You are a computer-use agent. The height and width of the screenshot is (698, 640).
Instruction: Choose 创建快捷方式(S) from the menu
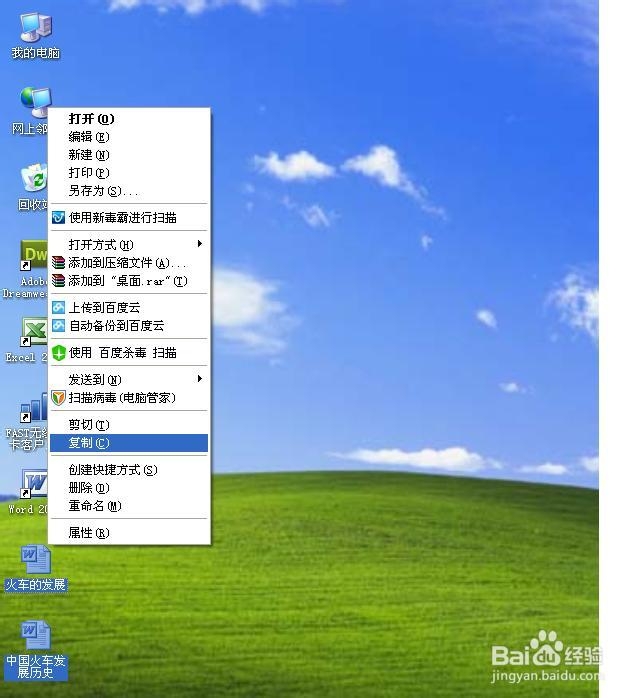pos(129,470)
